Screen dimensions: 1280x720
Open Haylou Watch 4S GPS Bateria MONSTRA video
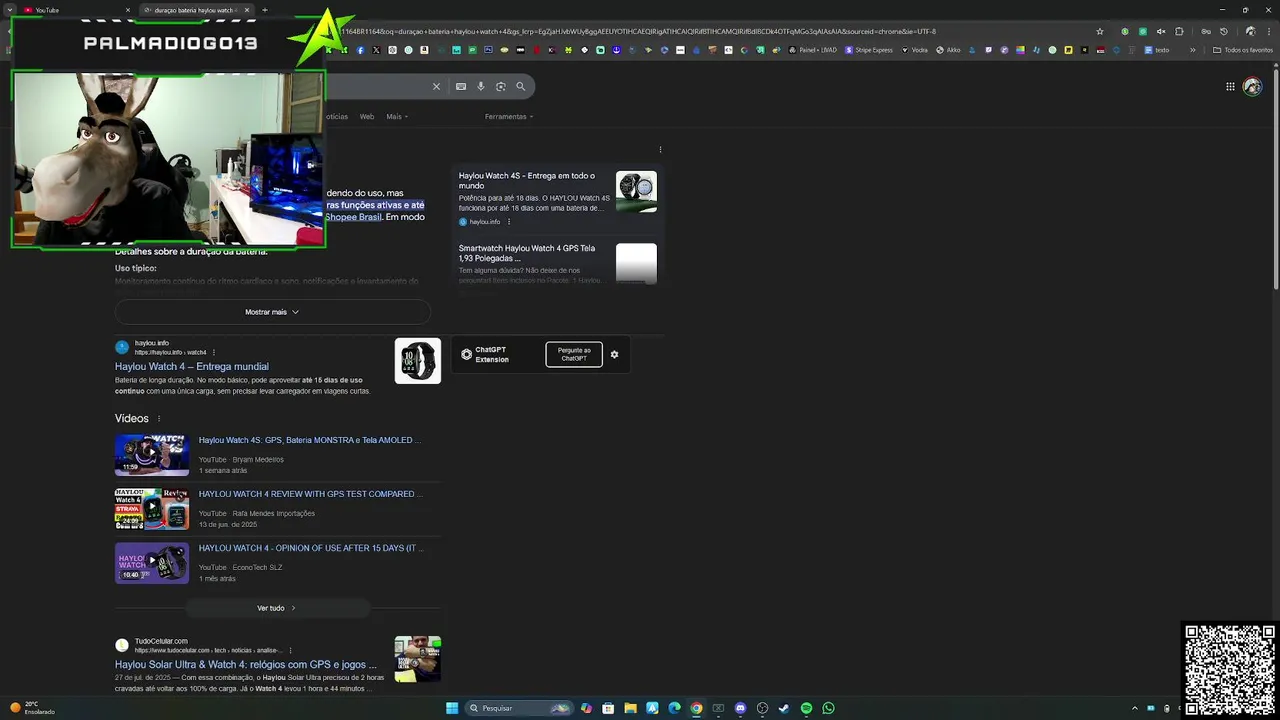tap(309, 440)
